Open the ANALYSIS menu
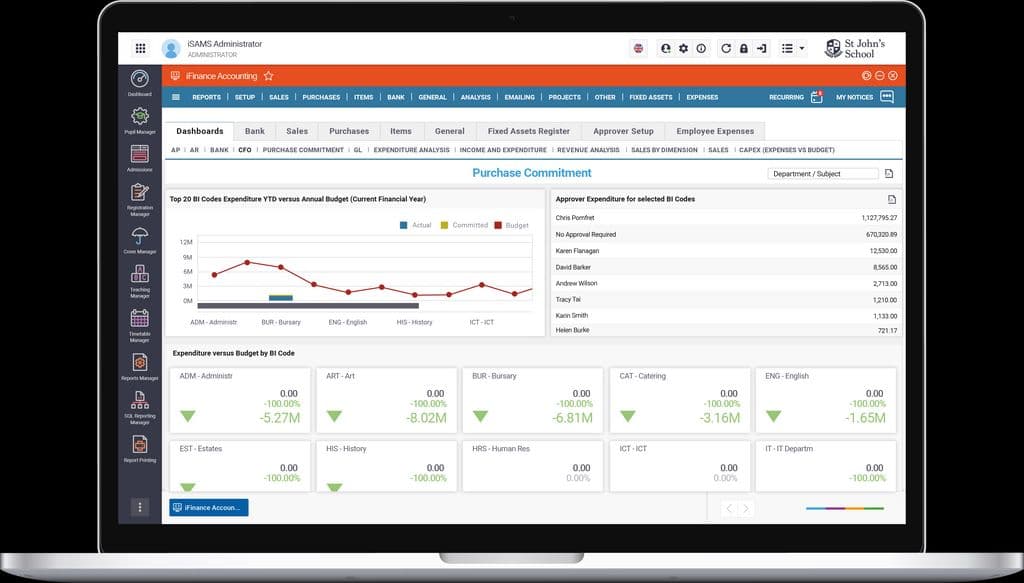The width and height of the screenshot is (1024, 583). 477,97
